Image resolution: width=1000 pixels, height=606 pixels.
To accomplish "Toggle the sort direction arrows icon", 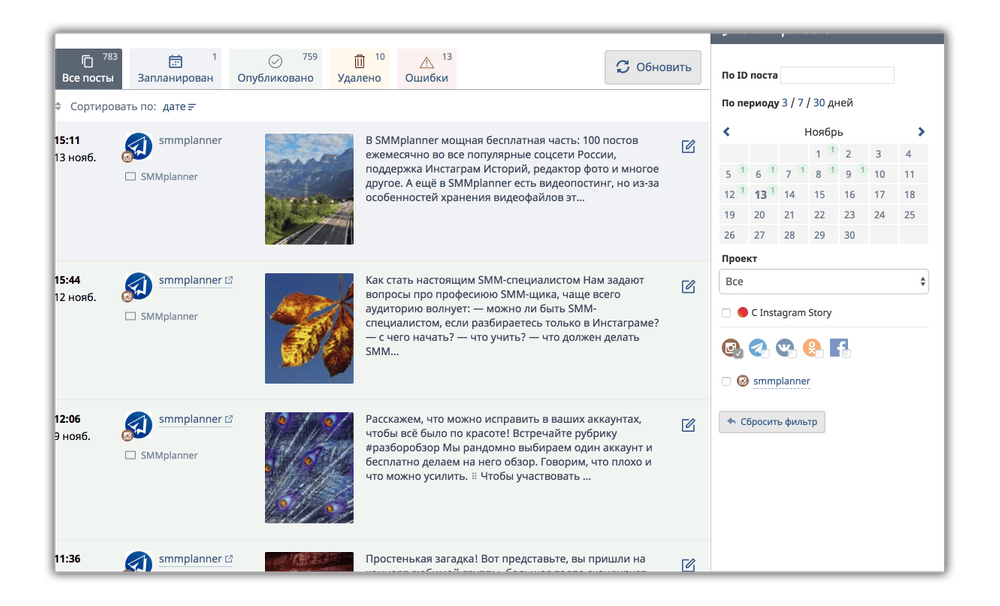I will pos(58,107).
